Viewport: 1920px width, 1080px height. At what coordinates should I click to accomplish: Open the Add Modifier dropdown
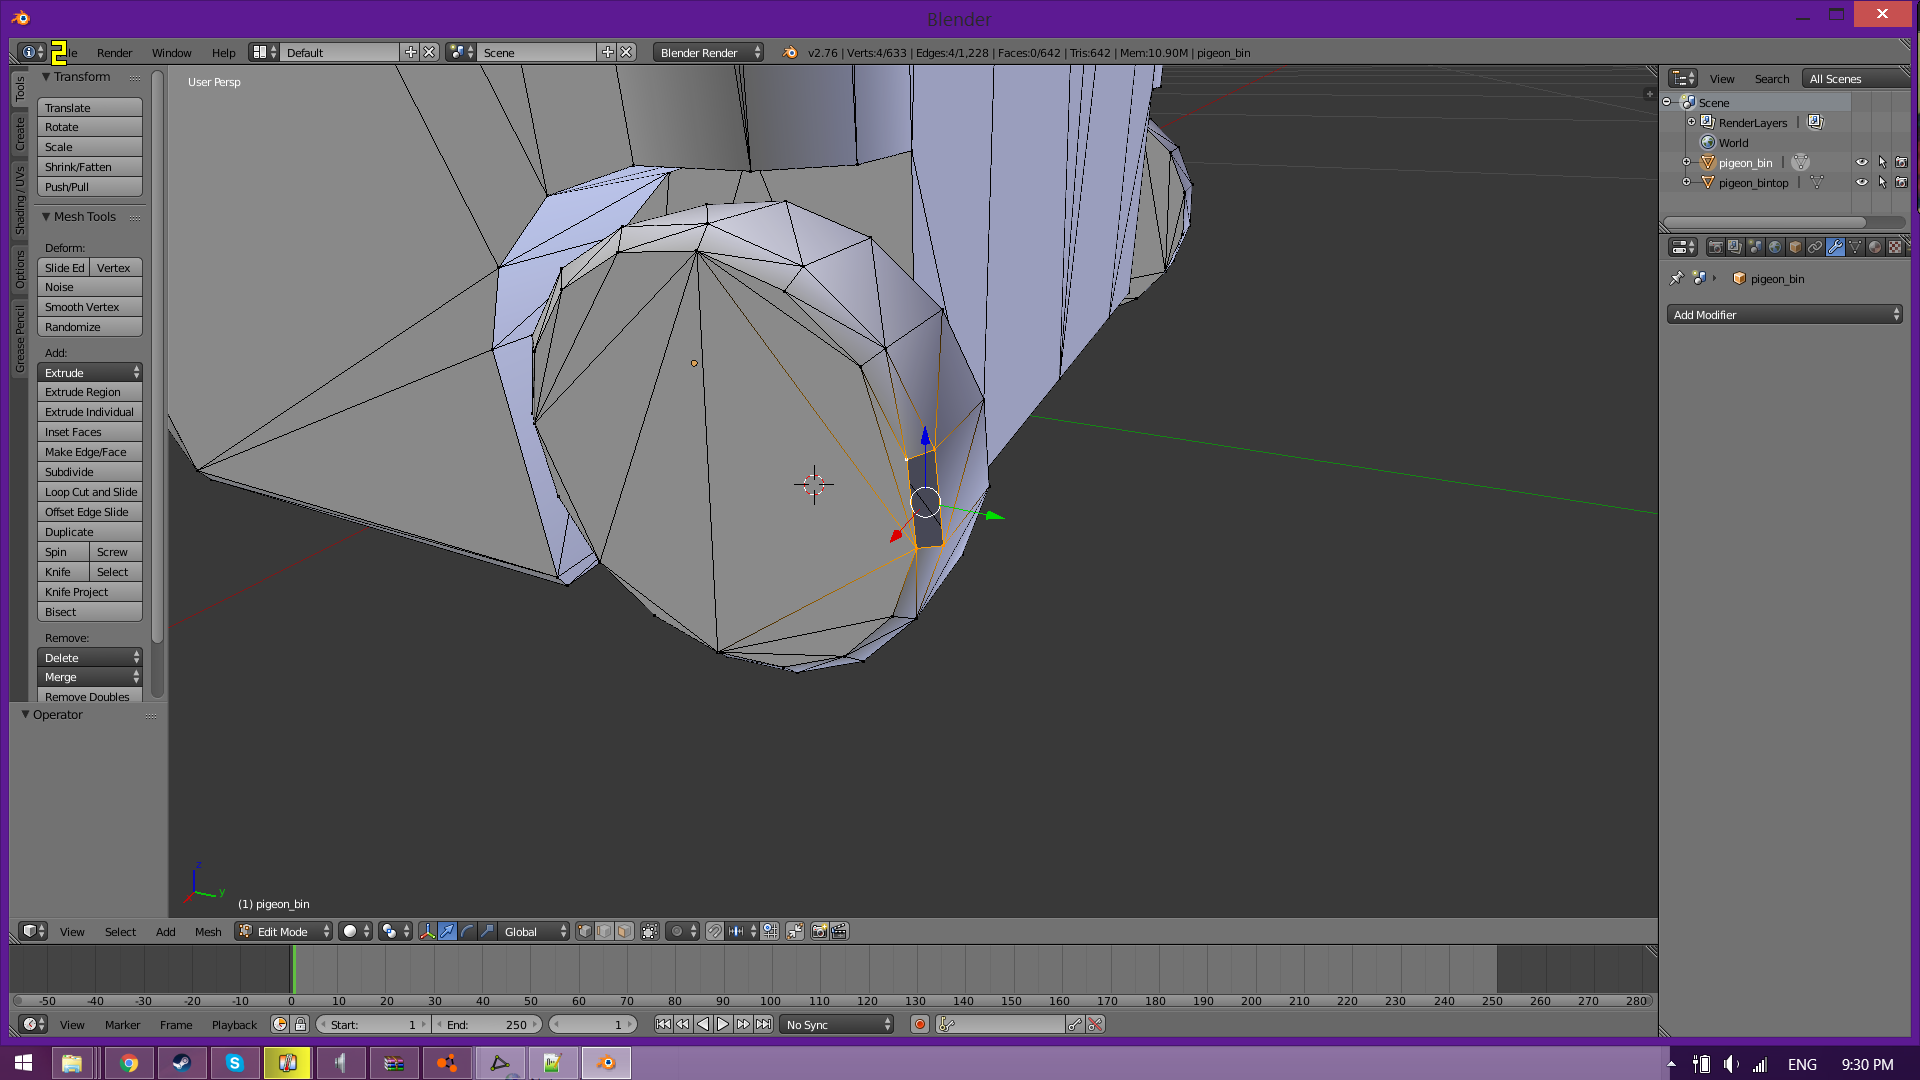point(1784,315)
